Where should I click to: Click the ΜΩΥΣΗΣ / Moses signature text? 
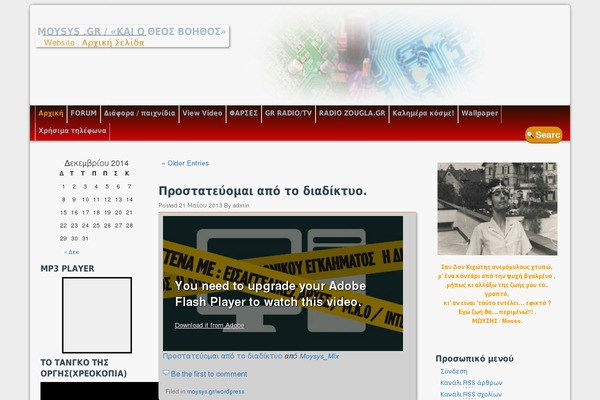(497, 321)
